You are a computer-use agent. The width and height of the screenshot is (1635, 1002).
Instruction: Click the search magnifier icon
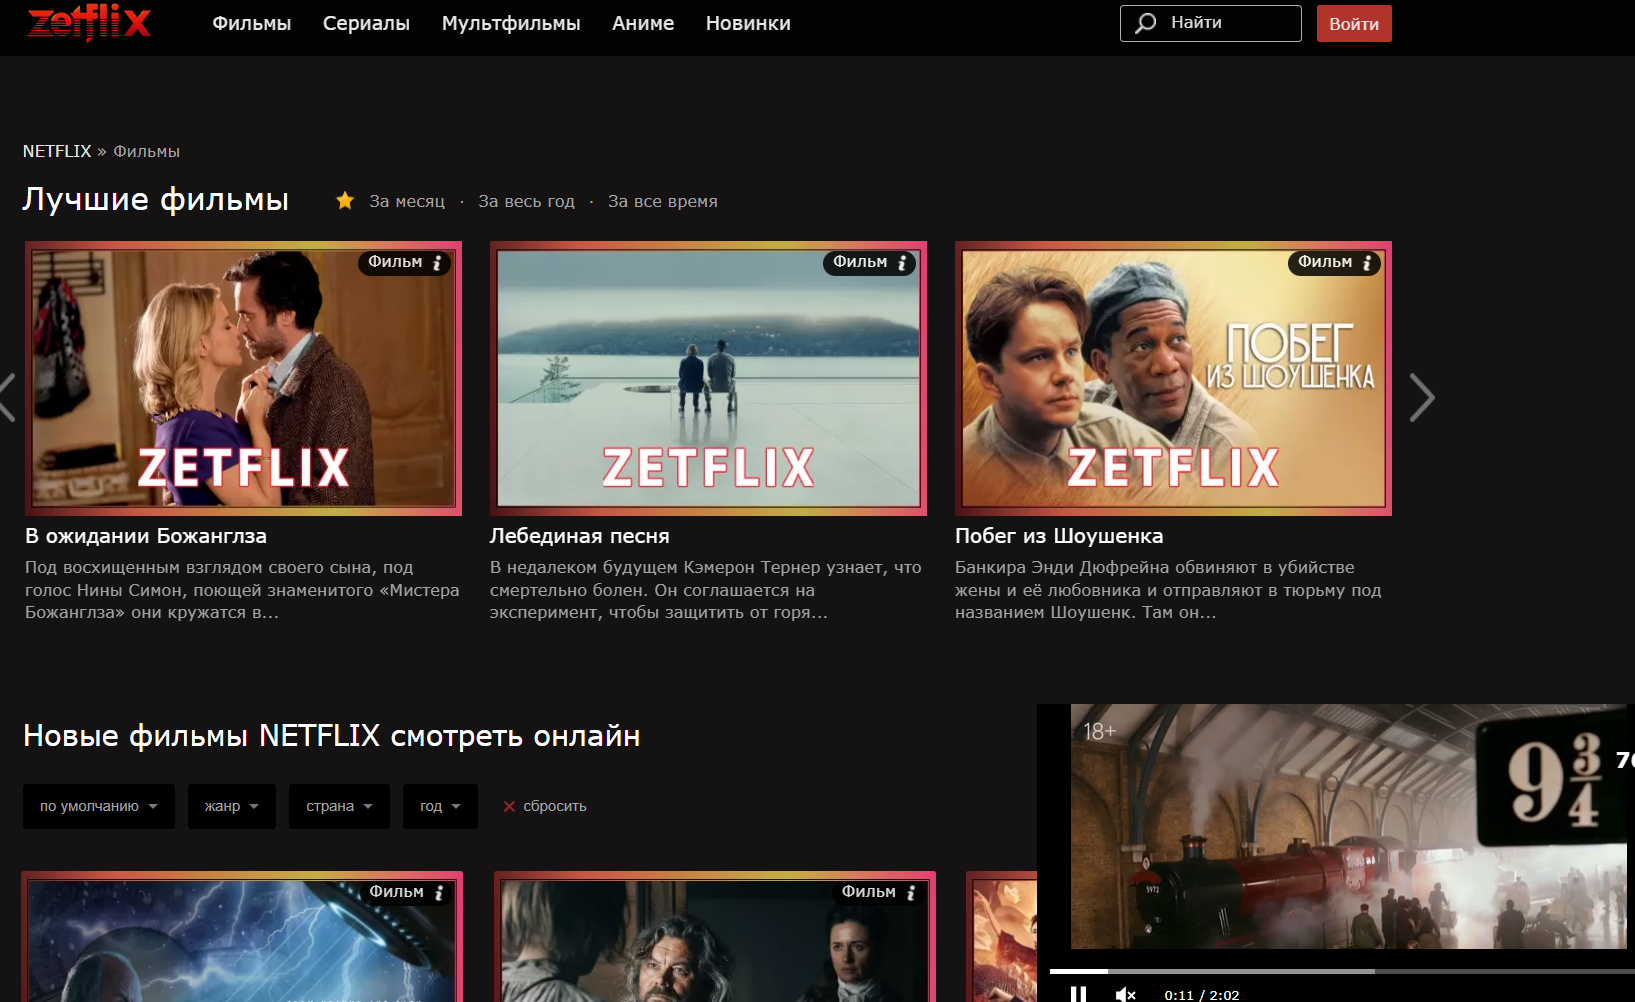[1146, 23]
